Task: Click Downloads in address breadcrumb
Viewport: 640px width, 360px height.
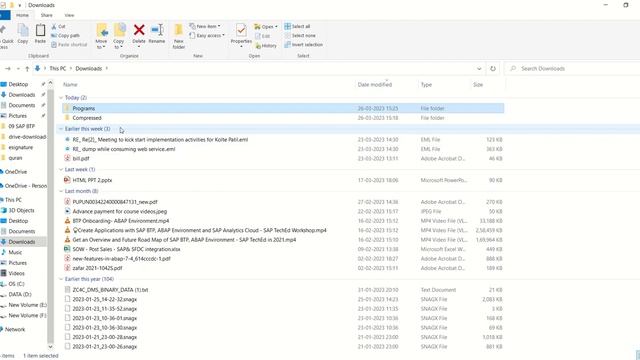Action: click(89, 69)
